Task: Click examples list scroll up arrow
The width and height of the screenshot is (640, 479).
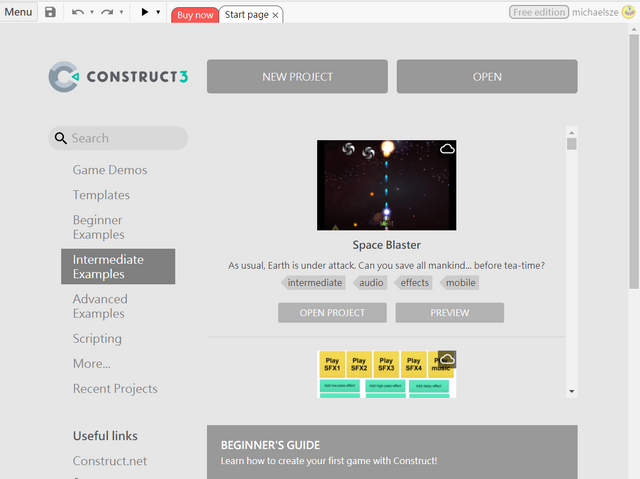Action: (571, 133)
